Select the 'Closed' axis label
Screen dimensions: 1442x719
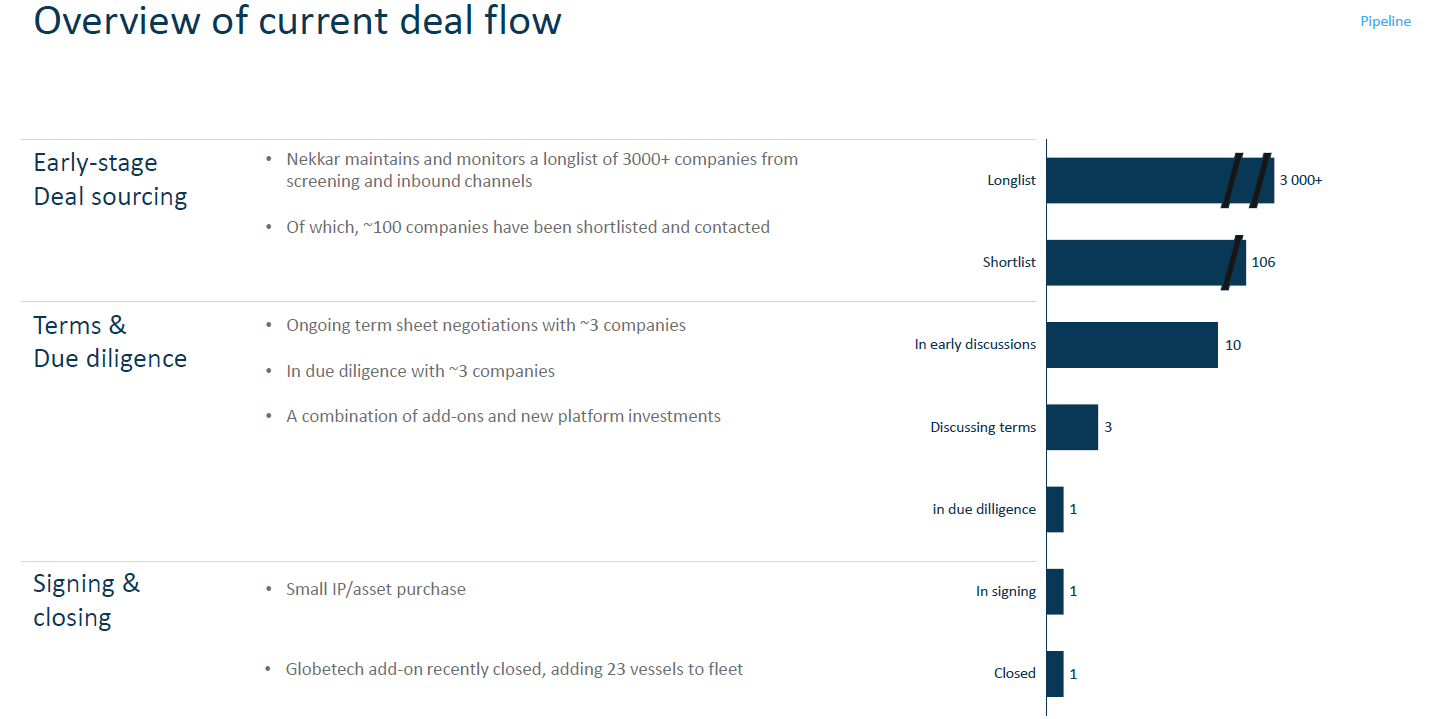(x=1014, y=673)
